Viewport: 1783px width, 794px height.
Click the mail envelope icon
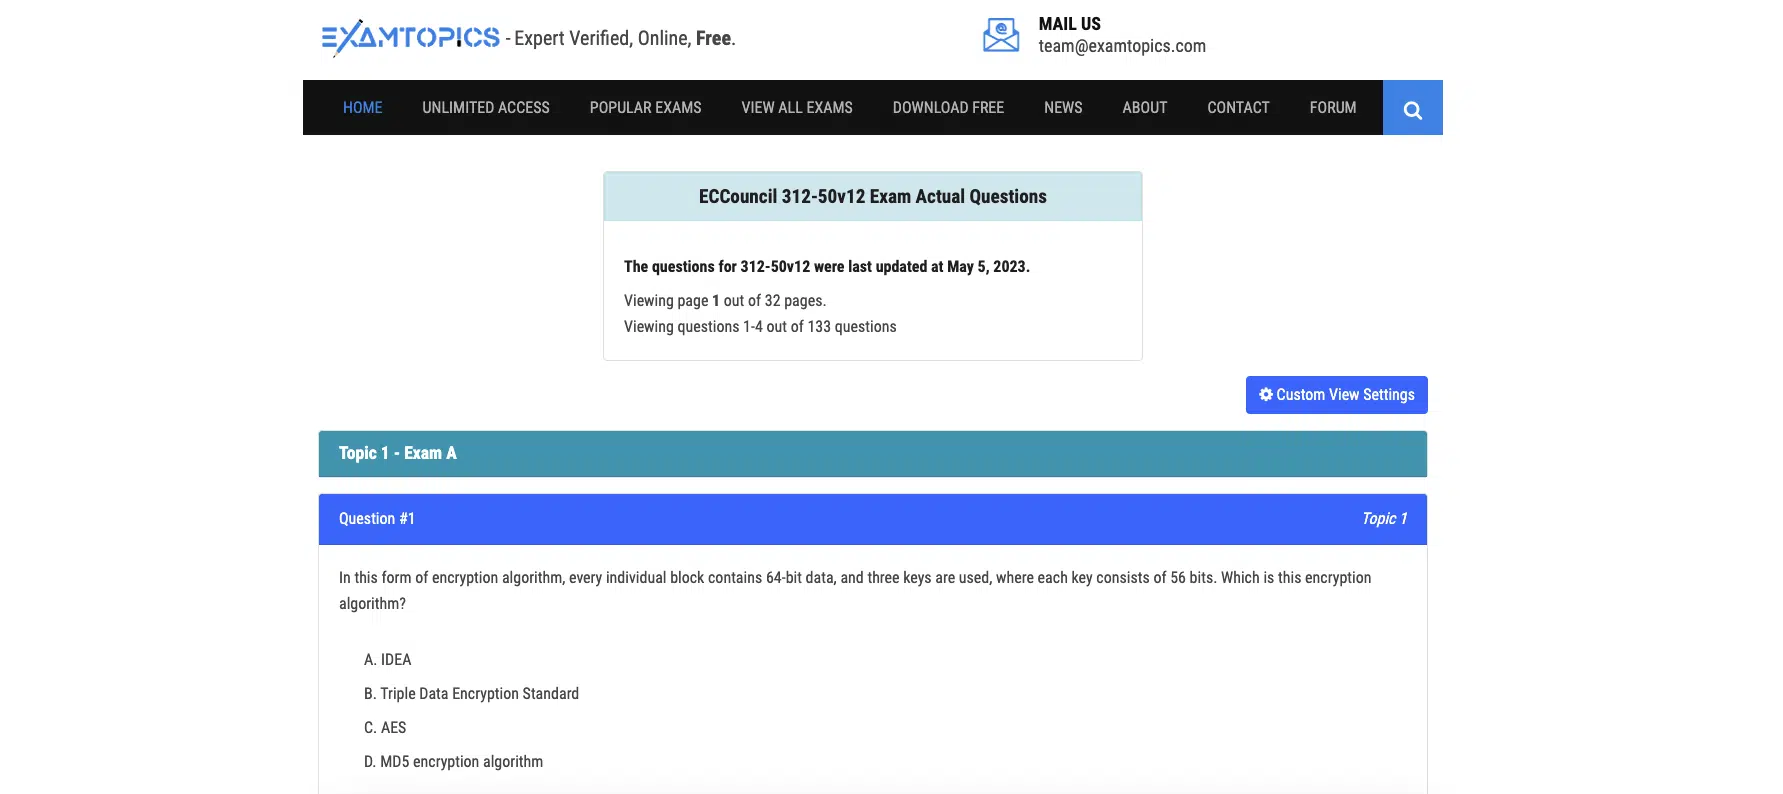[x=1000, y=35]
